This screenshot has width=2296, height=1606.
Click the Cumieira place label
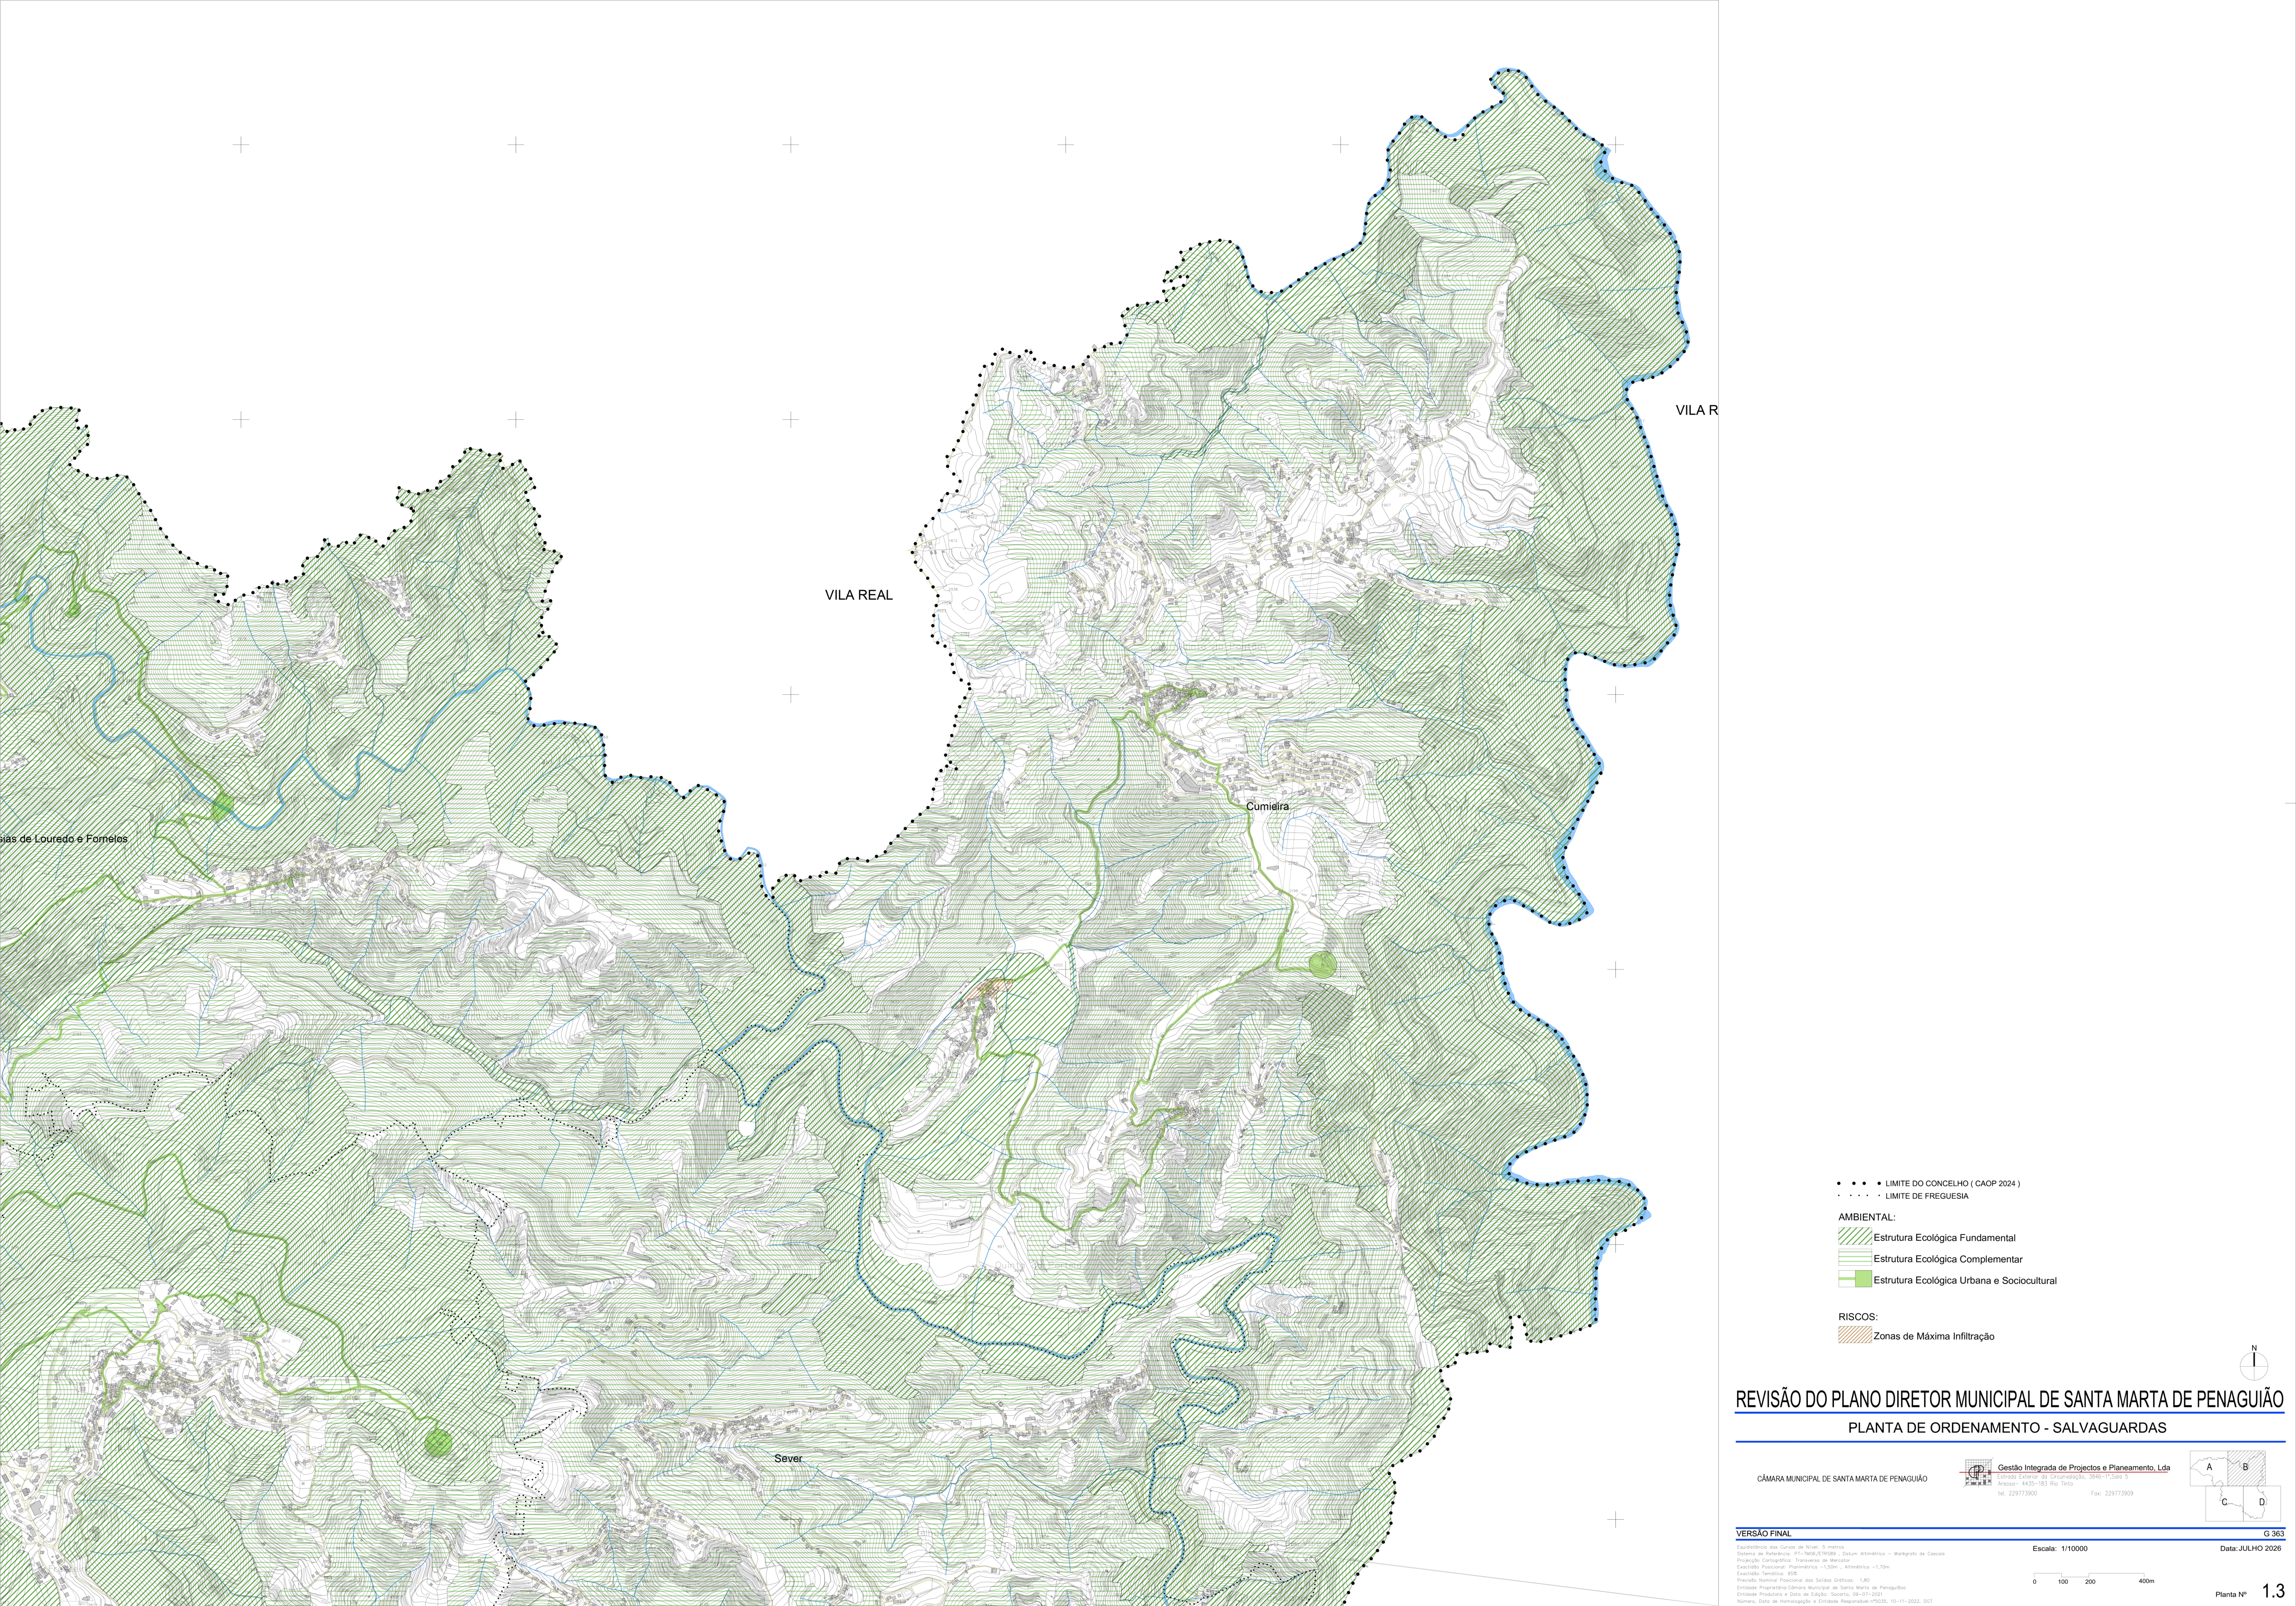point(1267,806)
